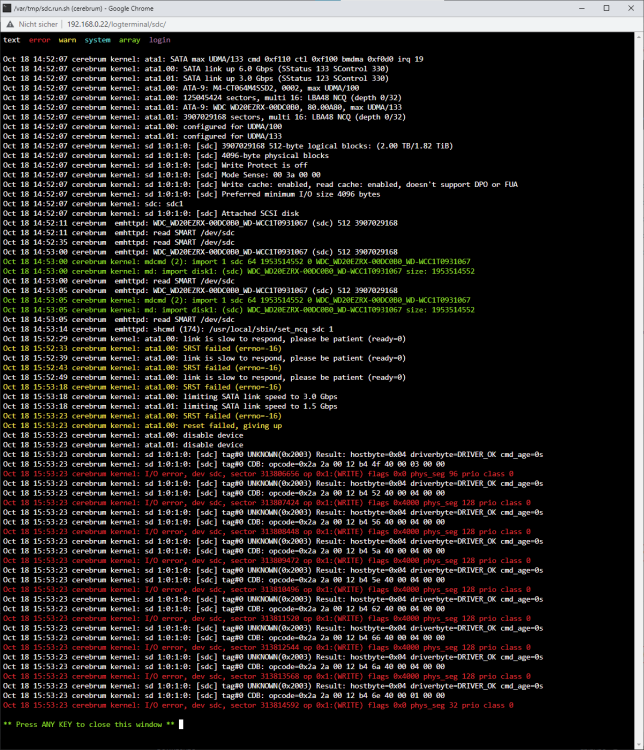Click line 'SATA link up 6.0 Gbps'
Viewport: 644px width, 750px height.
coord(196,69)
